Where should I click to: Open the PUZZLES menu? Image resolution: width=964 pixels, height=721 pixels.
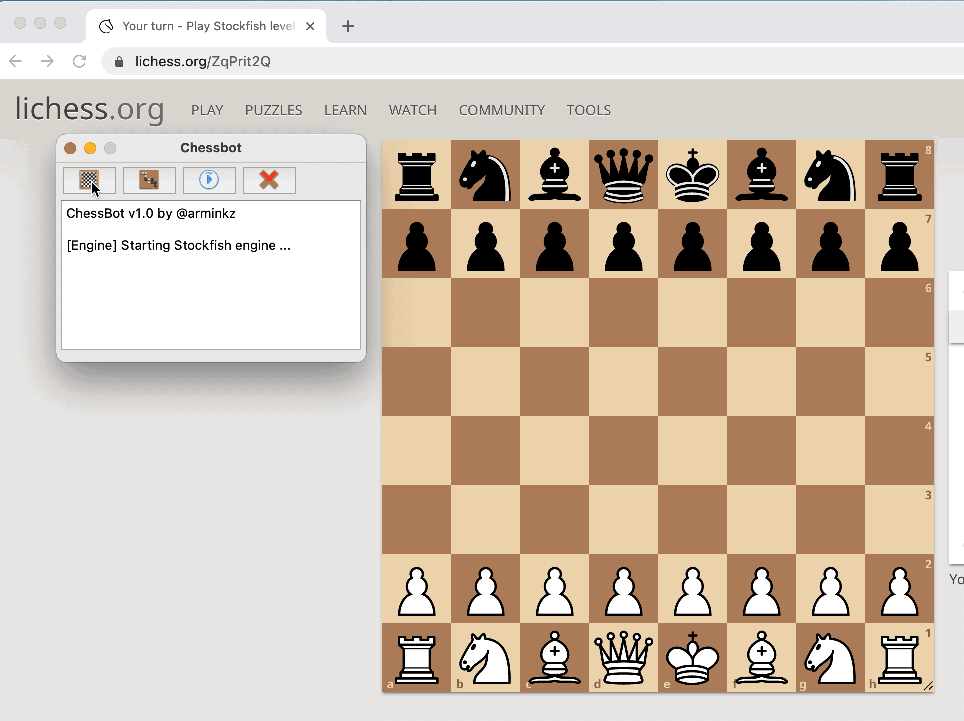tap(273, 110)
